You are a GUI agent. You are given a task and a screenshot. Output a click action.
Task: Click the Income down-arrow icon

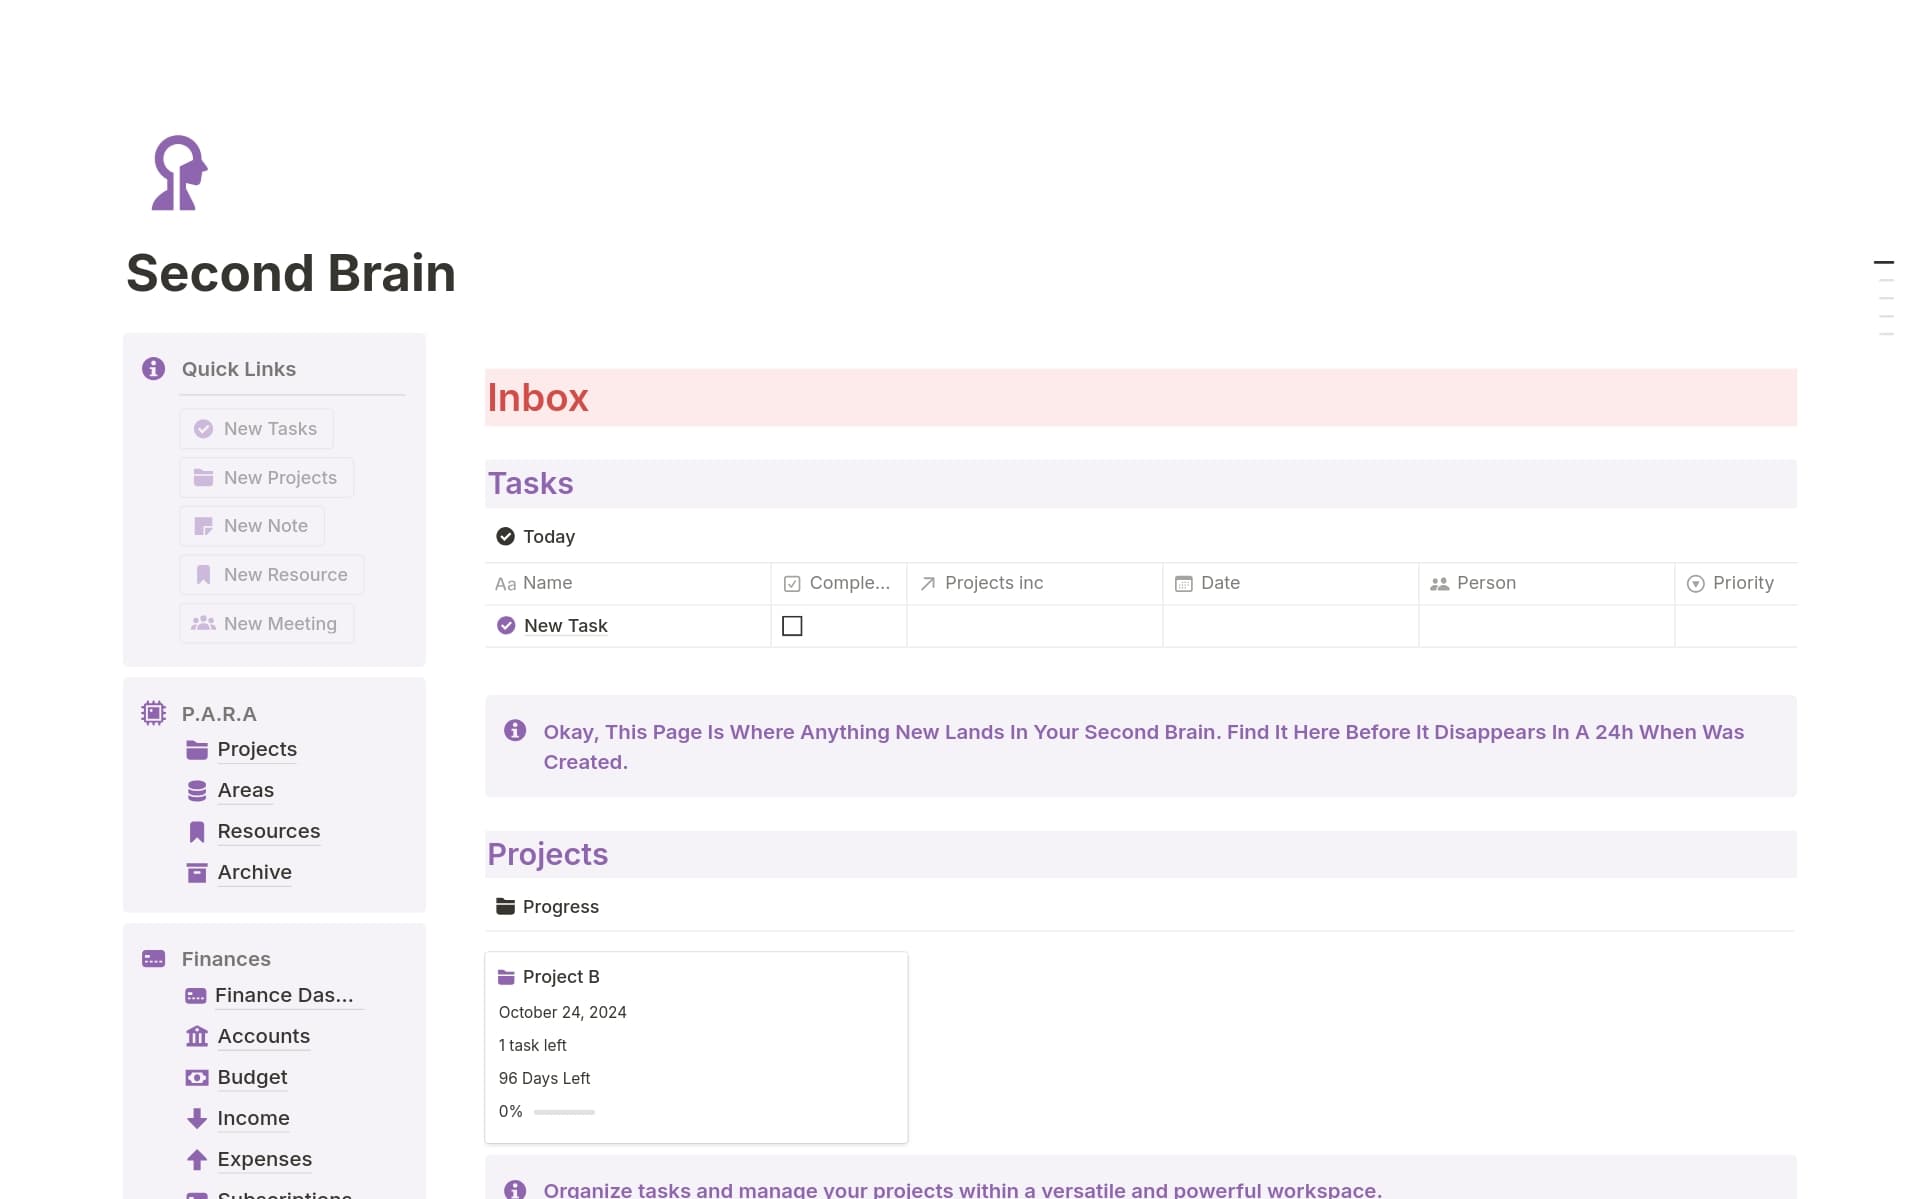pyautogui.click(x=197, y=1118)
